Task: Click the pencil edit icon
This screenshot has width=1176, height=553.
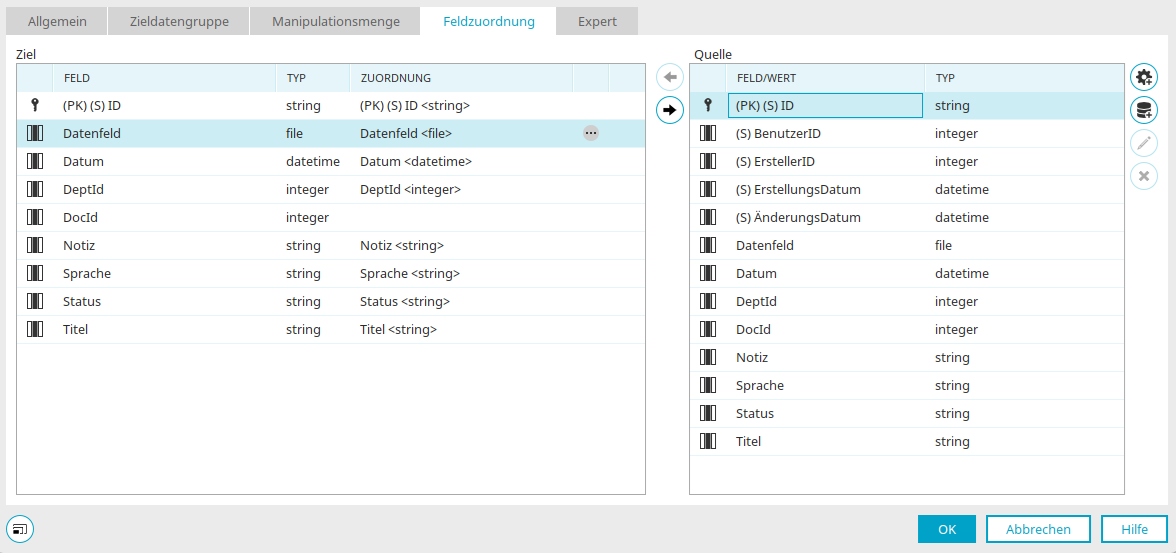Action: click(1144, 143)
